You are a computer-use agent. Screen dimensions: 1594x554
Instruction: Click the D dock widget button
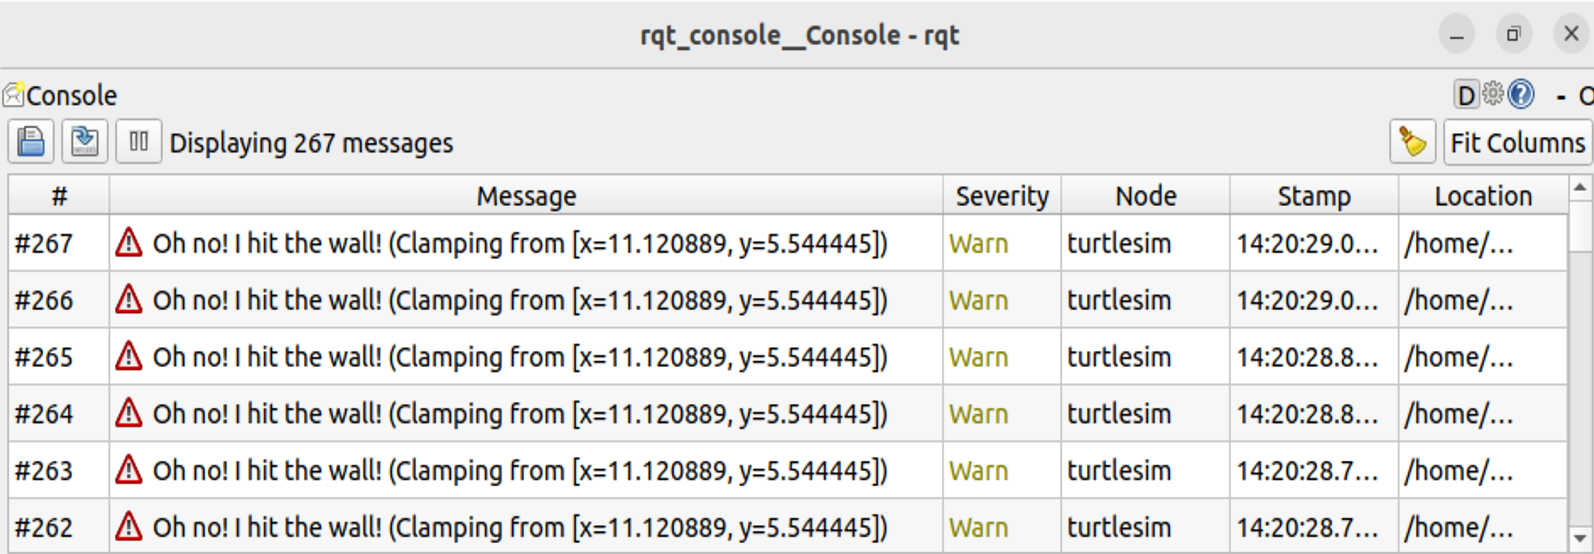1466,95
